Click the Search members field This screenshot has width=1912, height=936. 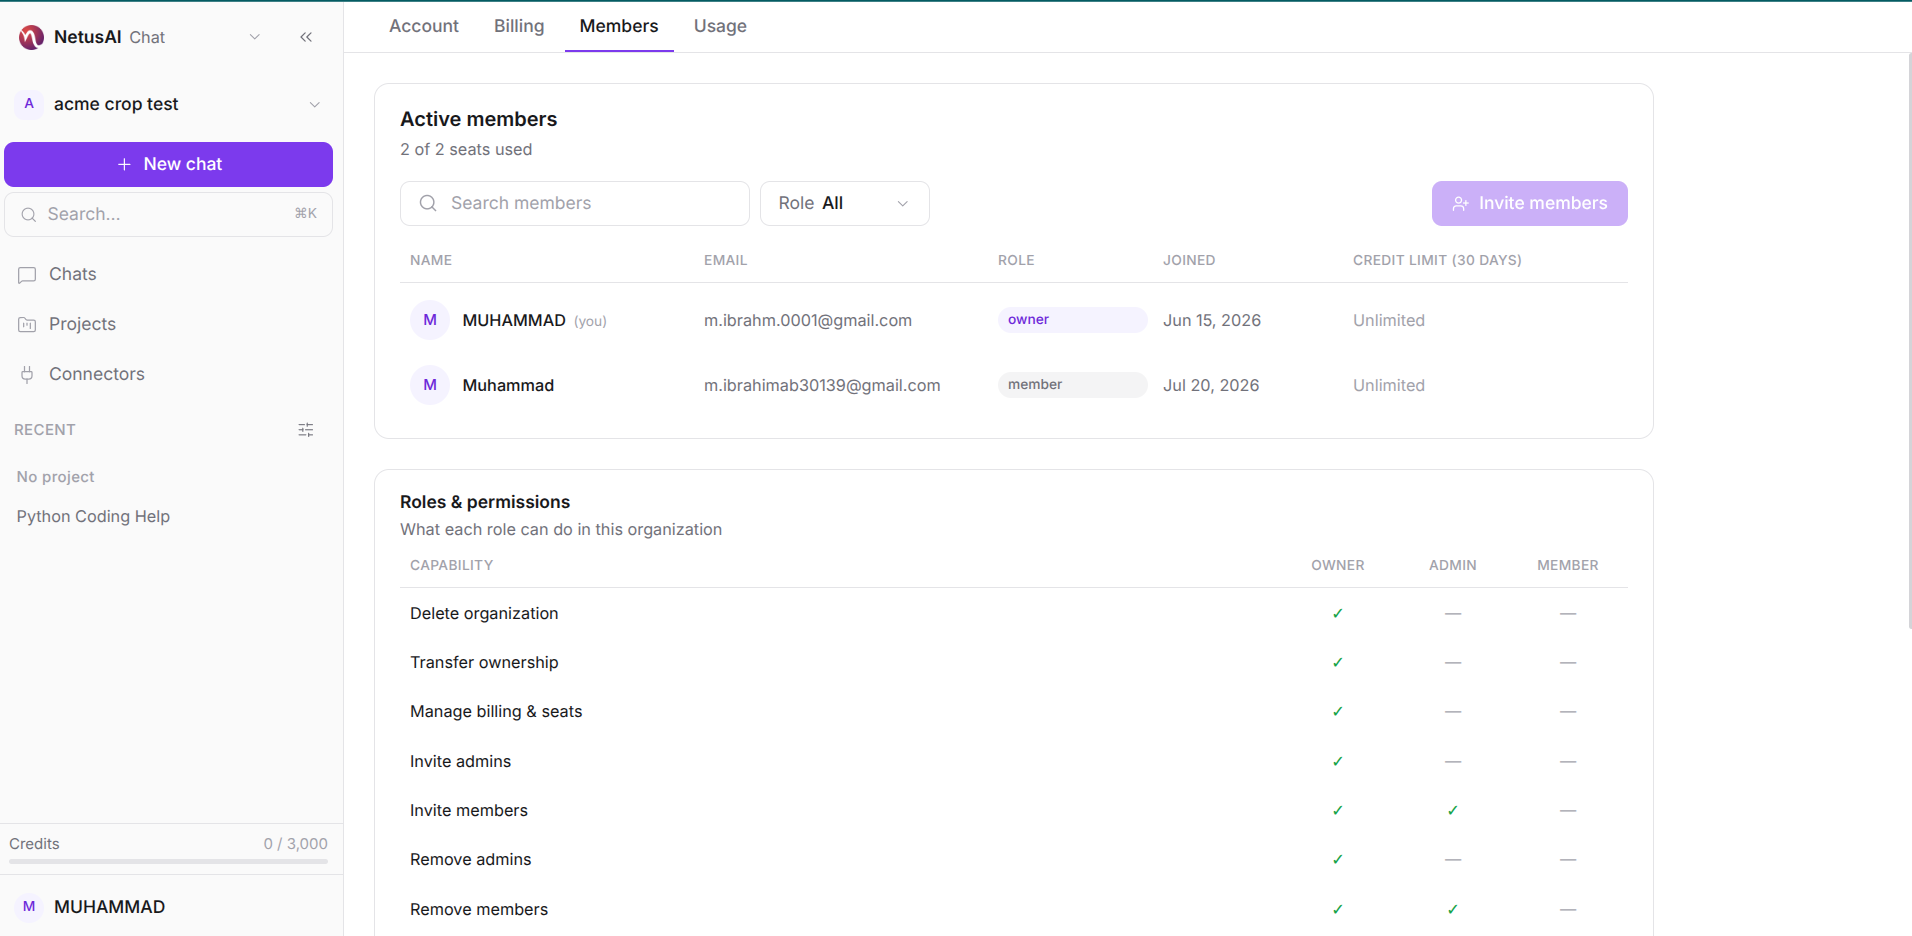tap(575, 203)
